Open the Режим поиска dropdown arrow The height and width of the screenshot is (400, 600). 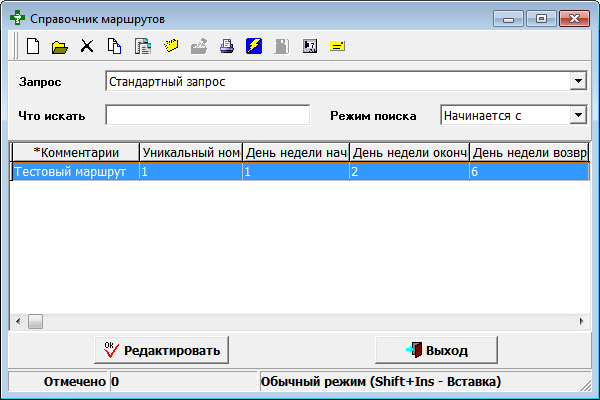tap(578, 115)
